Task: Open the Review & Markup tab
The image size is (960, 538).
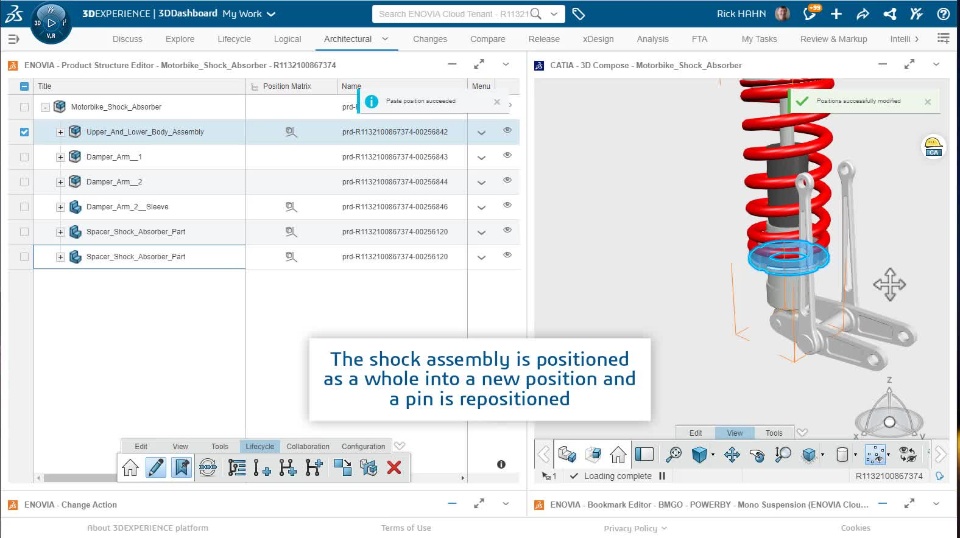Action: 833,39
